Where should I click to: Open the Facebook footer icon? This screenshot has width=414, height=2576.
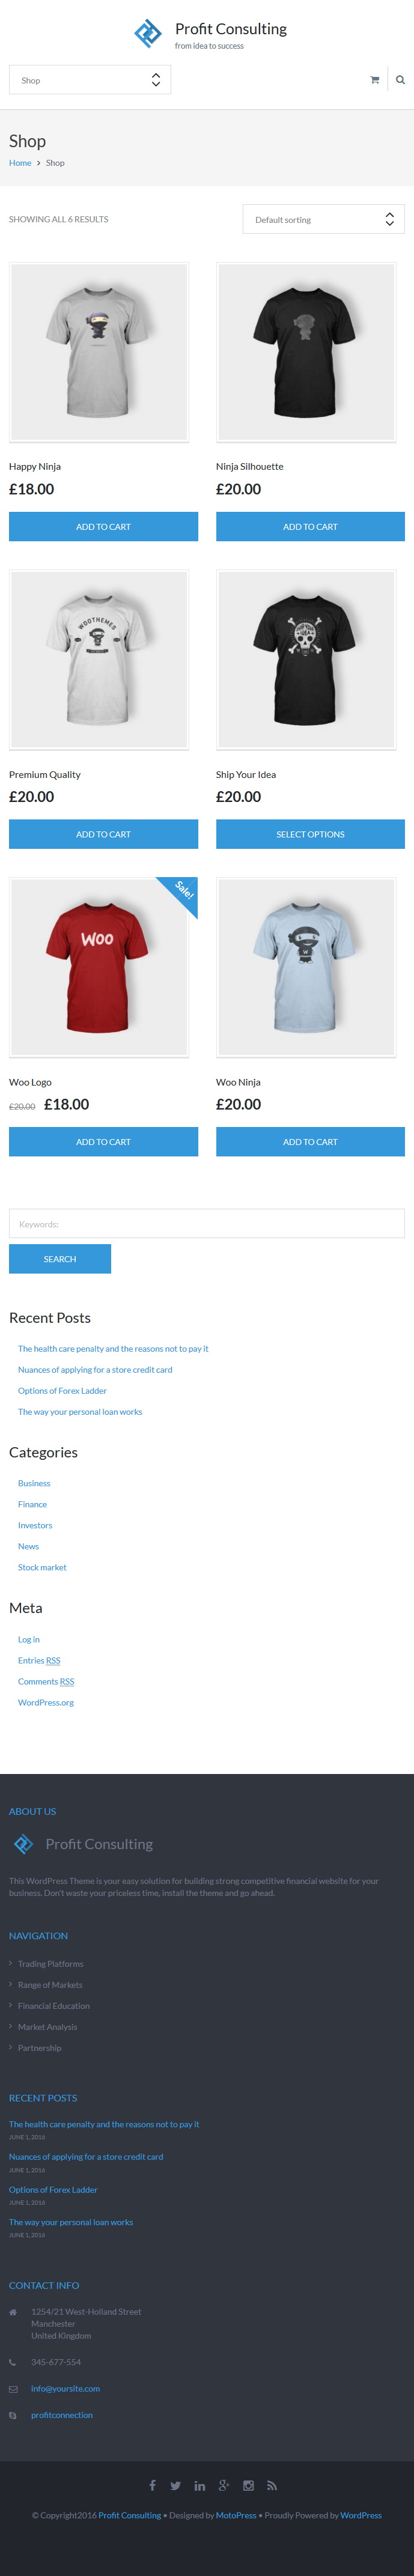click(153, 2485)
